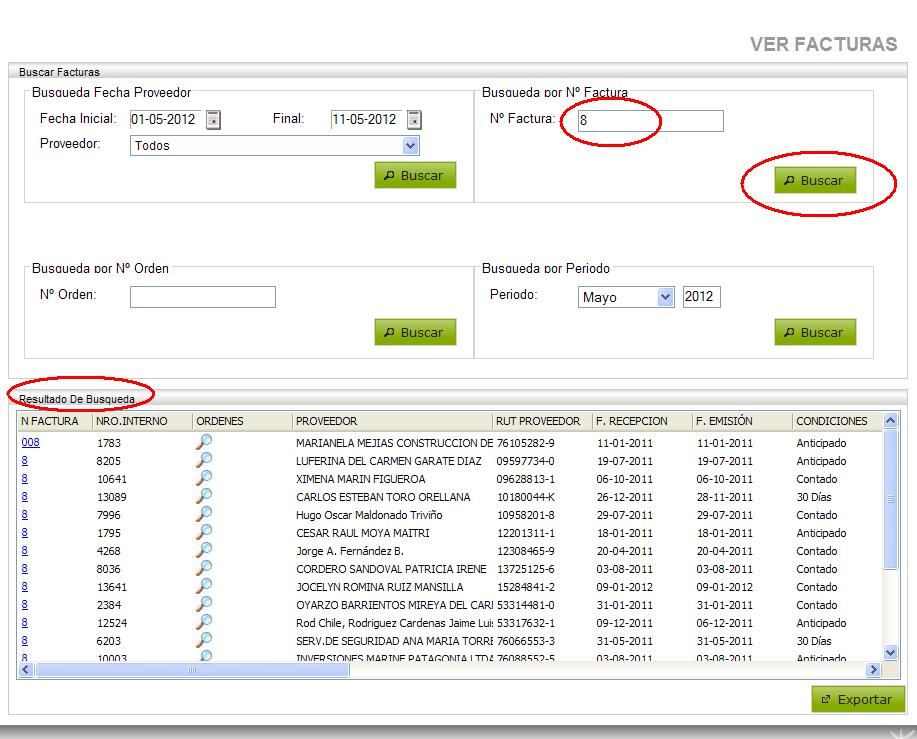Open invoice 8 of XIMENA MARIN FIGUEROA
Screen dimensions: 917x739
pos(25,479)
